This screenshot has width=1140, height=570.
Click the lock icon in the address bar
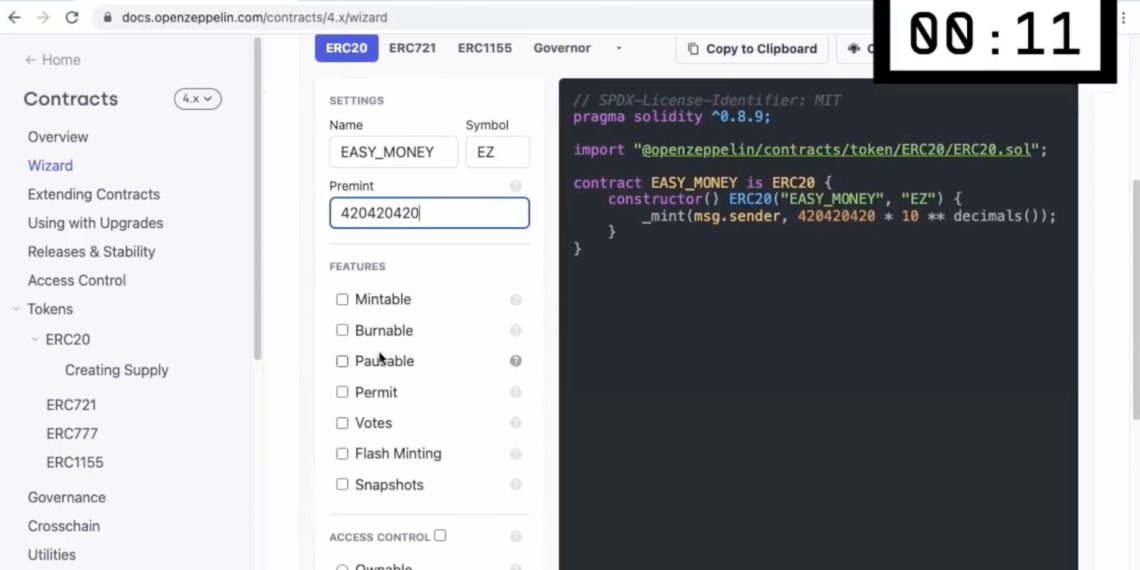pos(108,17)
